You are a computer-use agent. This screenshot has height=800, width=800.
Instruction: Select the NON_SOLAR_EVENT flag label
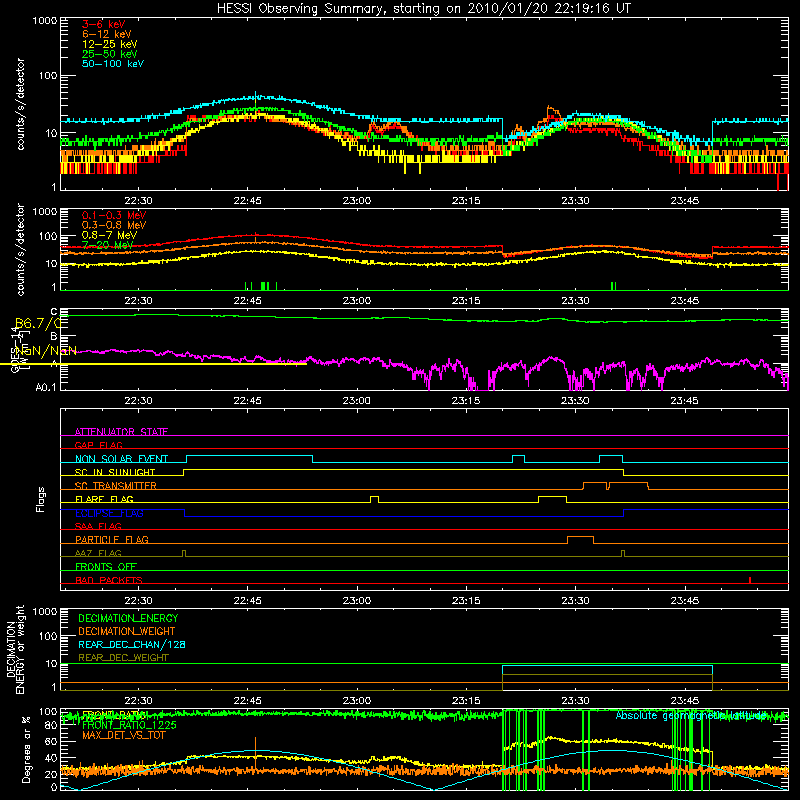coord(121,459)
